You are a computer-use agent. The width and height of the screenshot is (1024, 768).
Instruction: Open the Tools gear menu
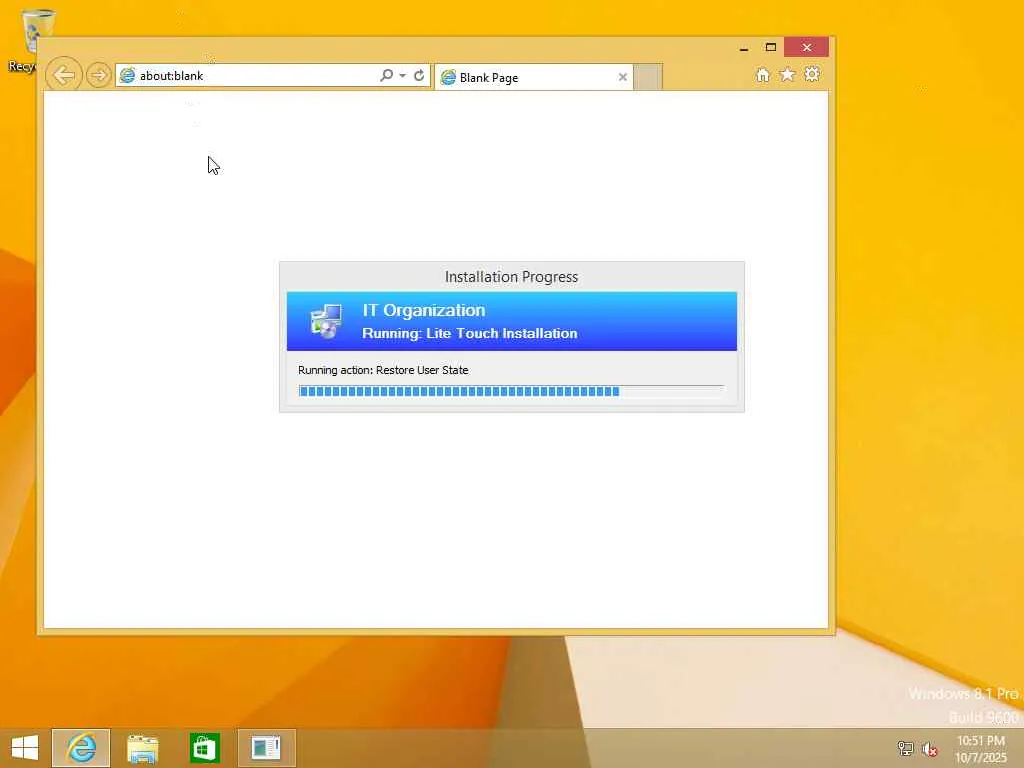point(812,74)
